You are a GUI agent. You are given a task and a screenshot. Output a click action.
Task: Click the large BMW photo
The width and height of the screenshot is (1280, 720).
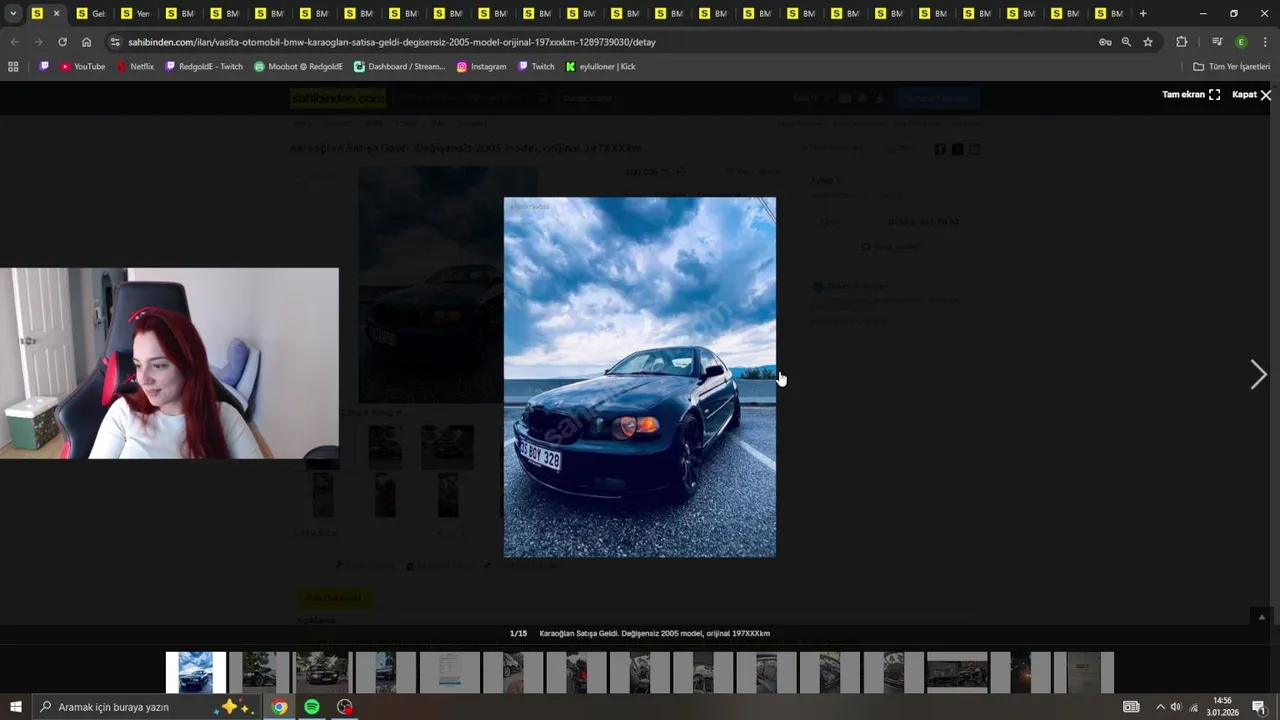click(639, 377)
